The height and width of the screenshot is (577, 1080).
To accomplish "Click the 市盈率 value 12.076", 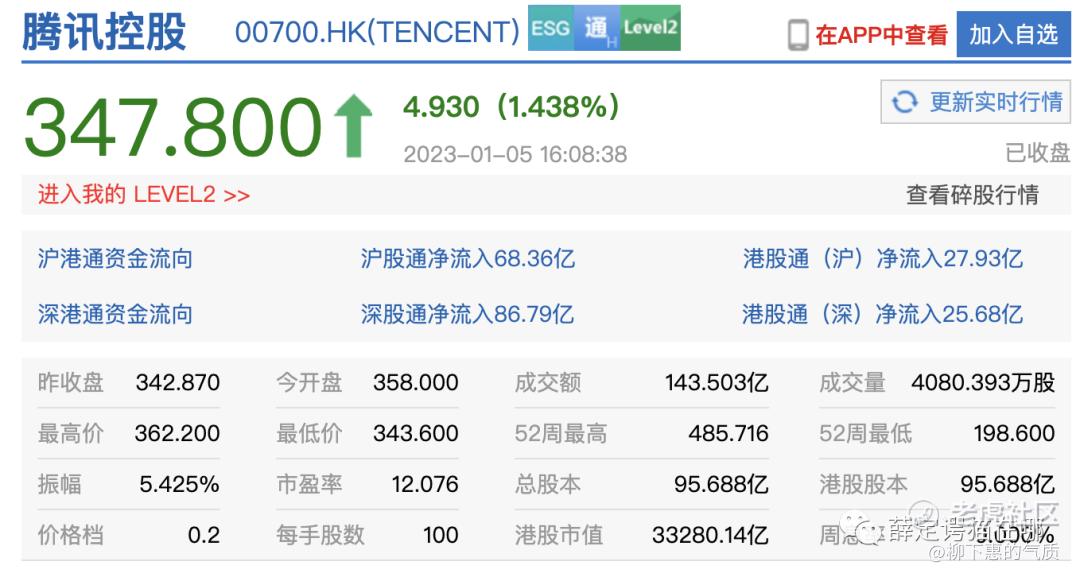I will 425,484.
